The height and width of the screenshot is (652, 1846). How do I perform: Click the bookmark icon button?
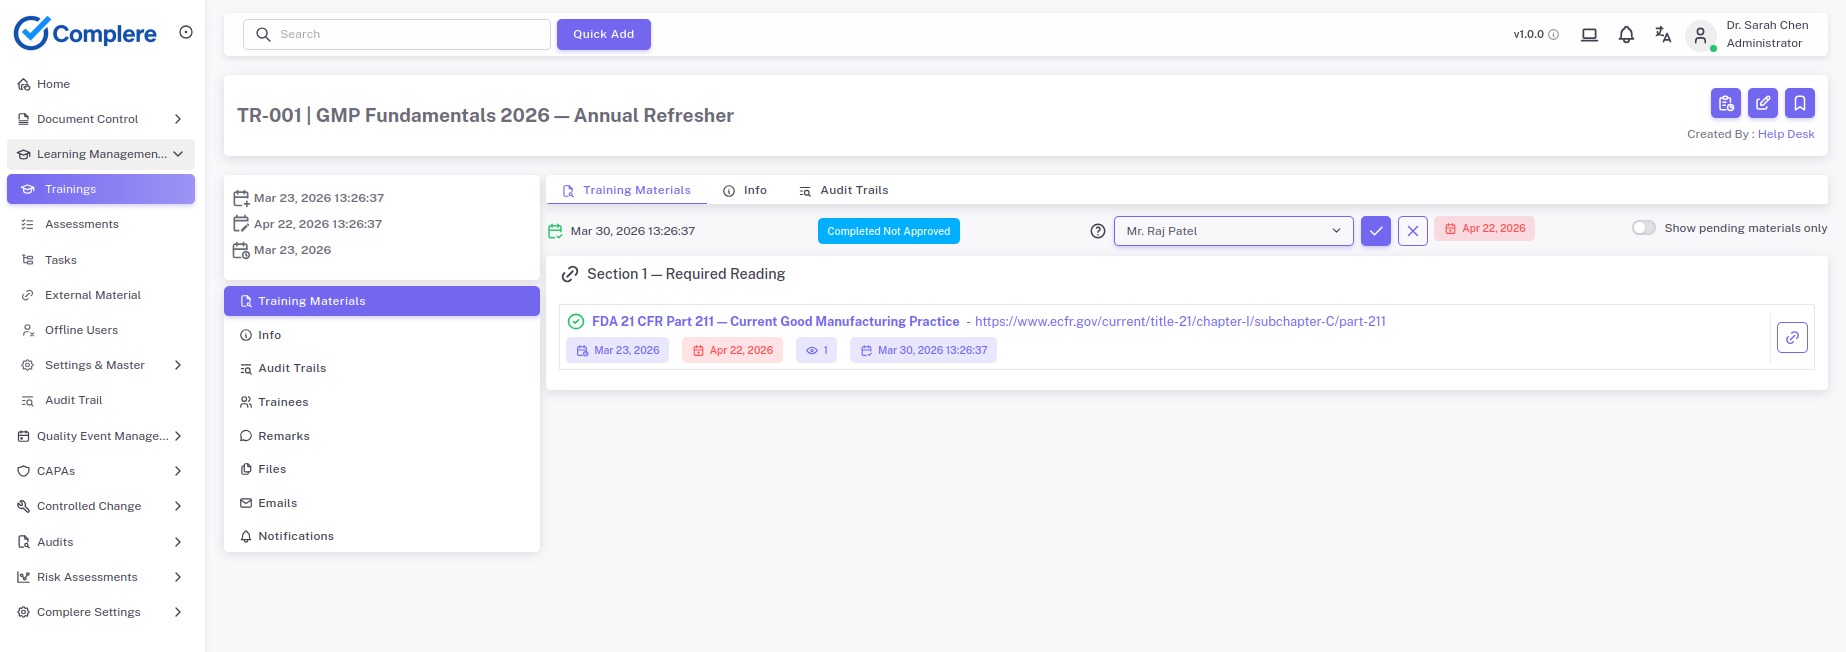click(1800, 103)
